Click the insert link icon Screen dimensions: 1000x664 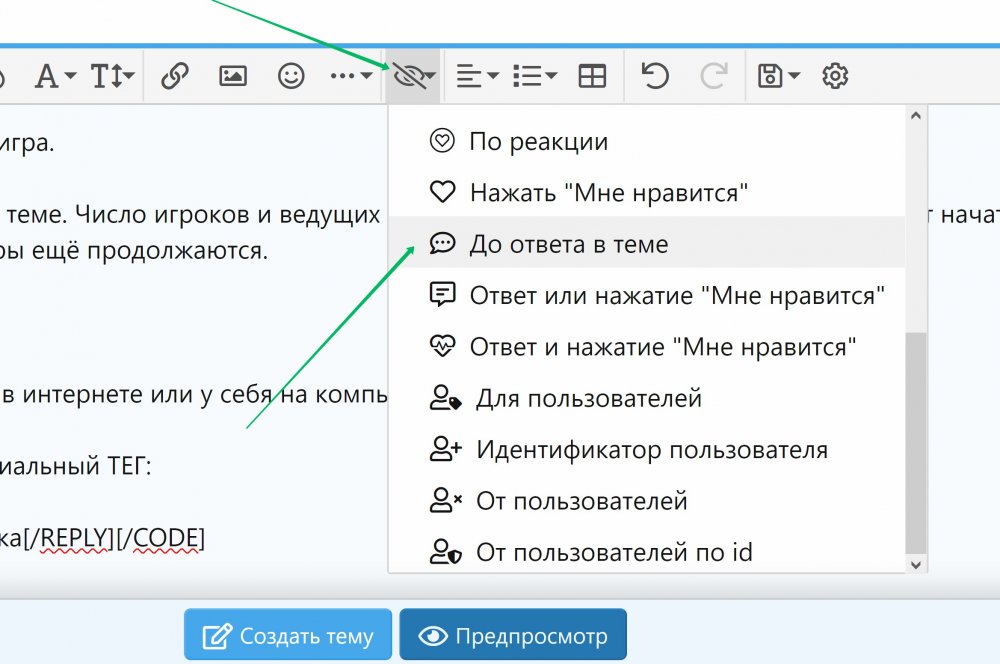tap(175, 76)
